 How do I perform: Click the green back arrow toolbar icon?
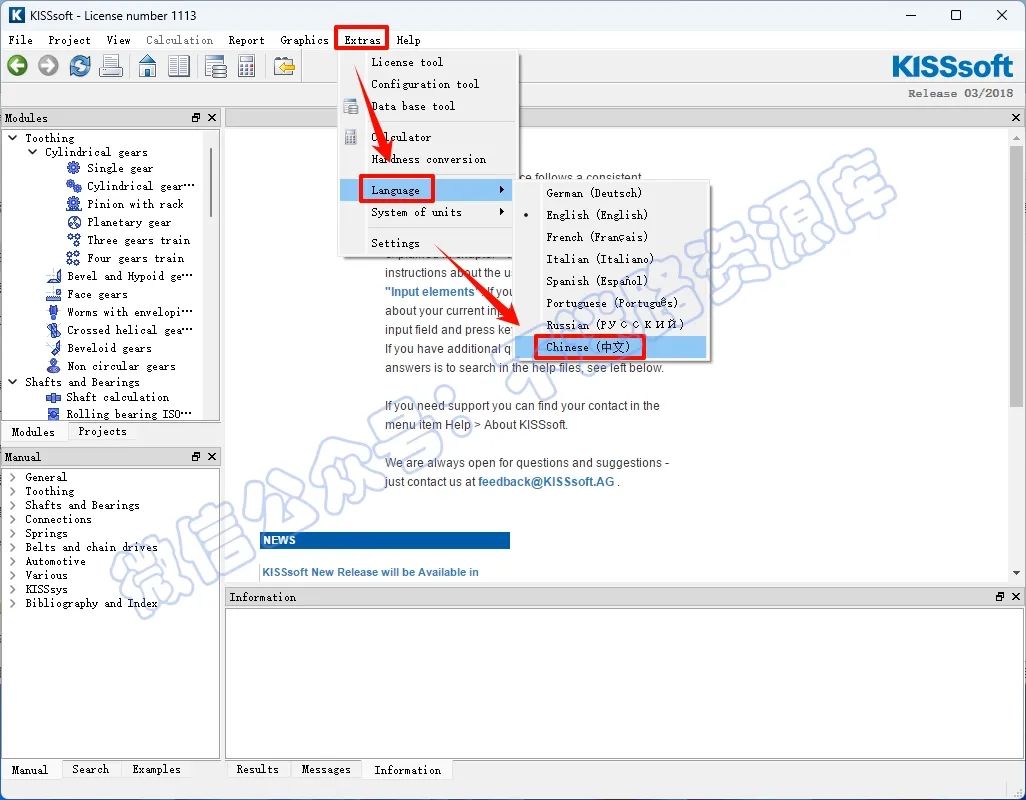[17, 65]
